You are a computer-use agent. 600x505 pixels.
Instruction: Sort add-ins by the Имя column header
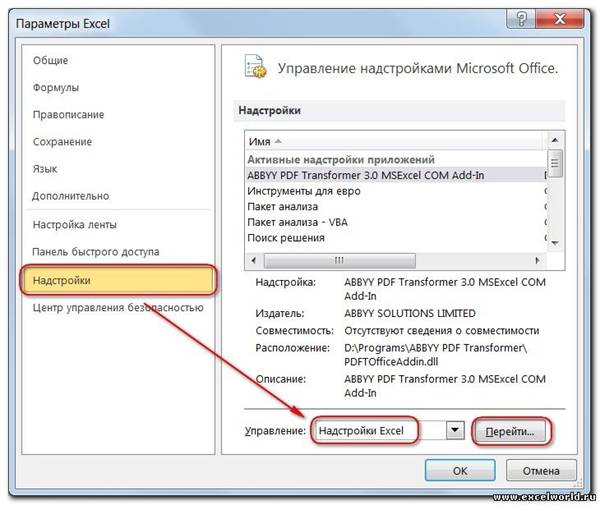394,142
